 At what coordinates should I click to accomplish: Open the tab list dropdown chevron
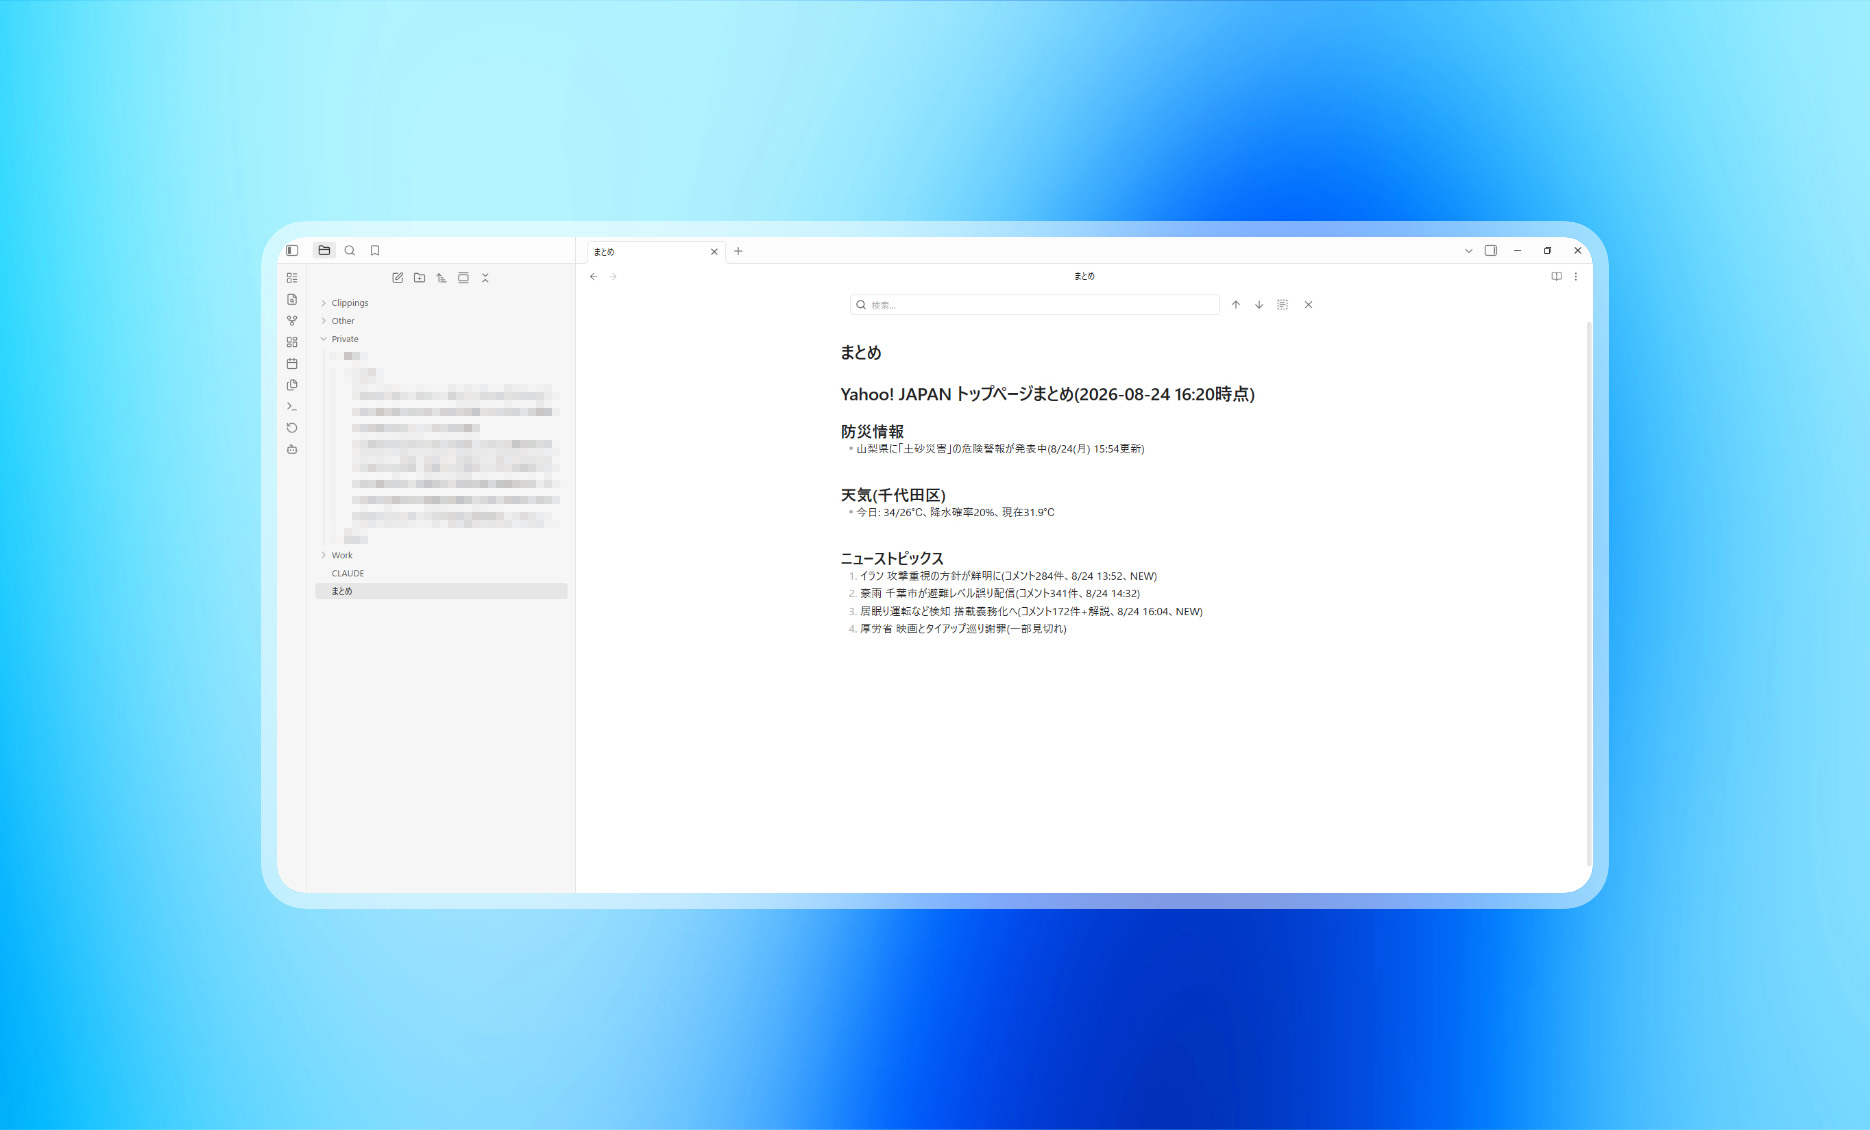(x=1468, y=251)
